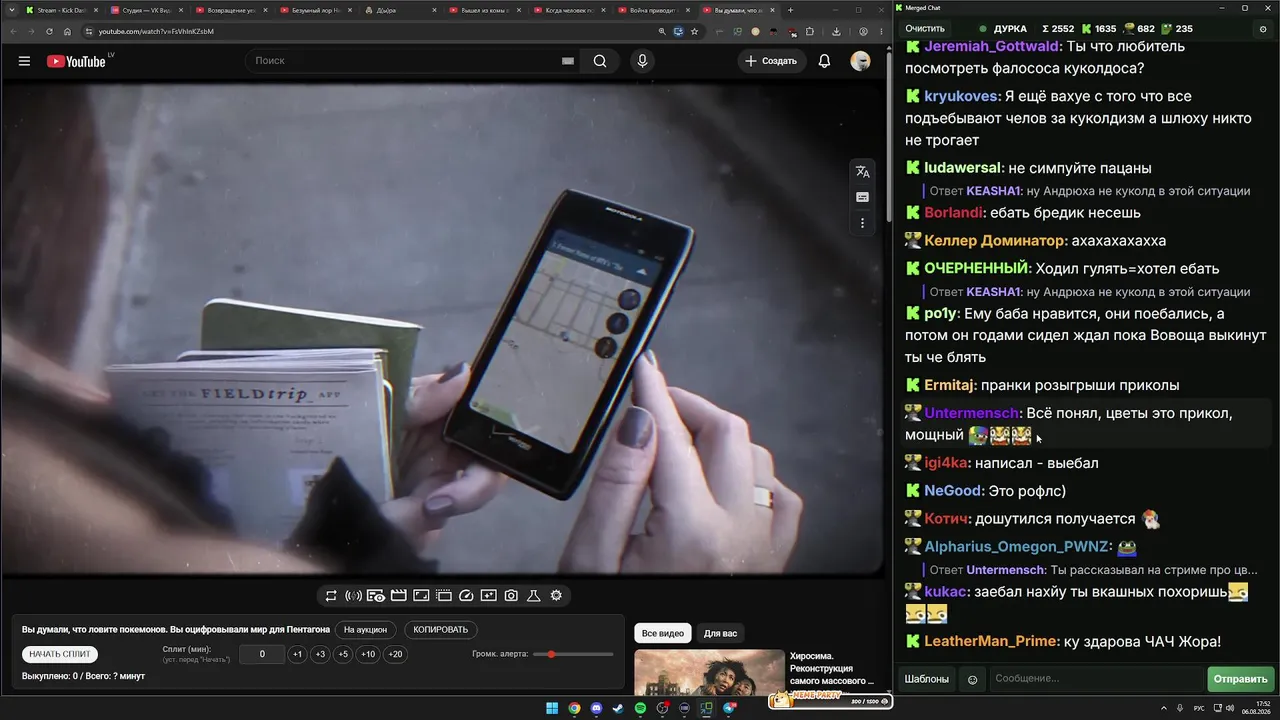The image size is (1280, 720).
Task: Open the YouTube hamburger guide menu
Action: 24,61
